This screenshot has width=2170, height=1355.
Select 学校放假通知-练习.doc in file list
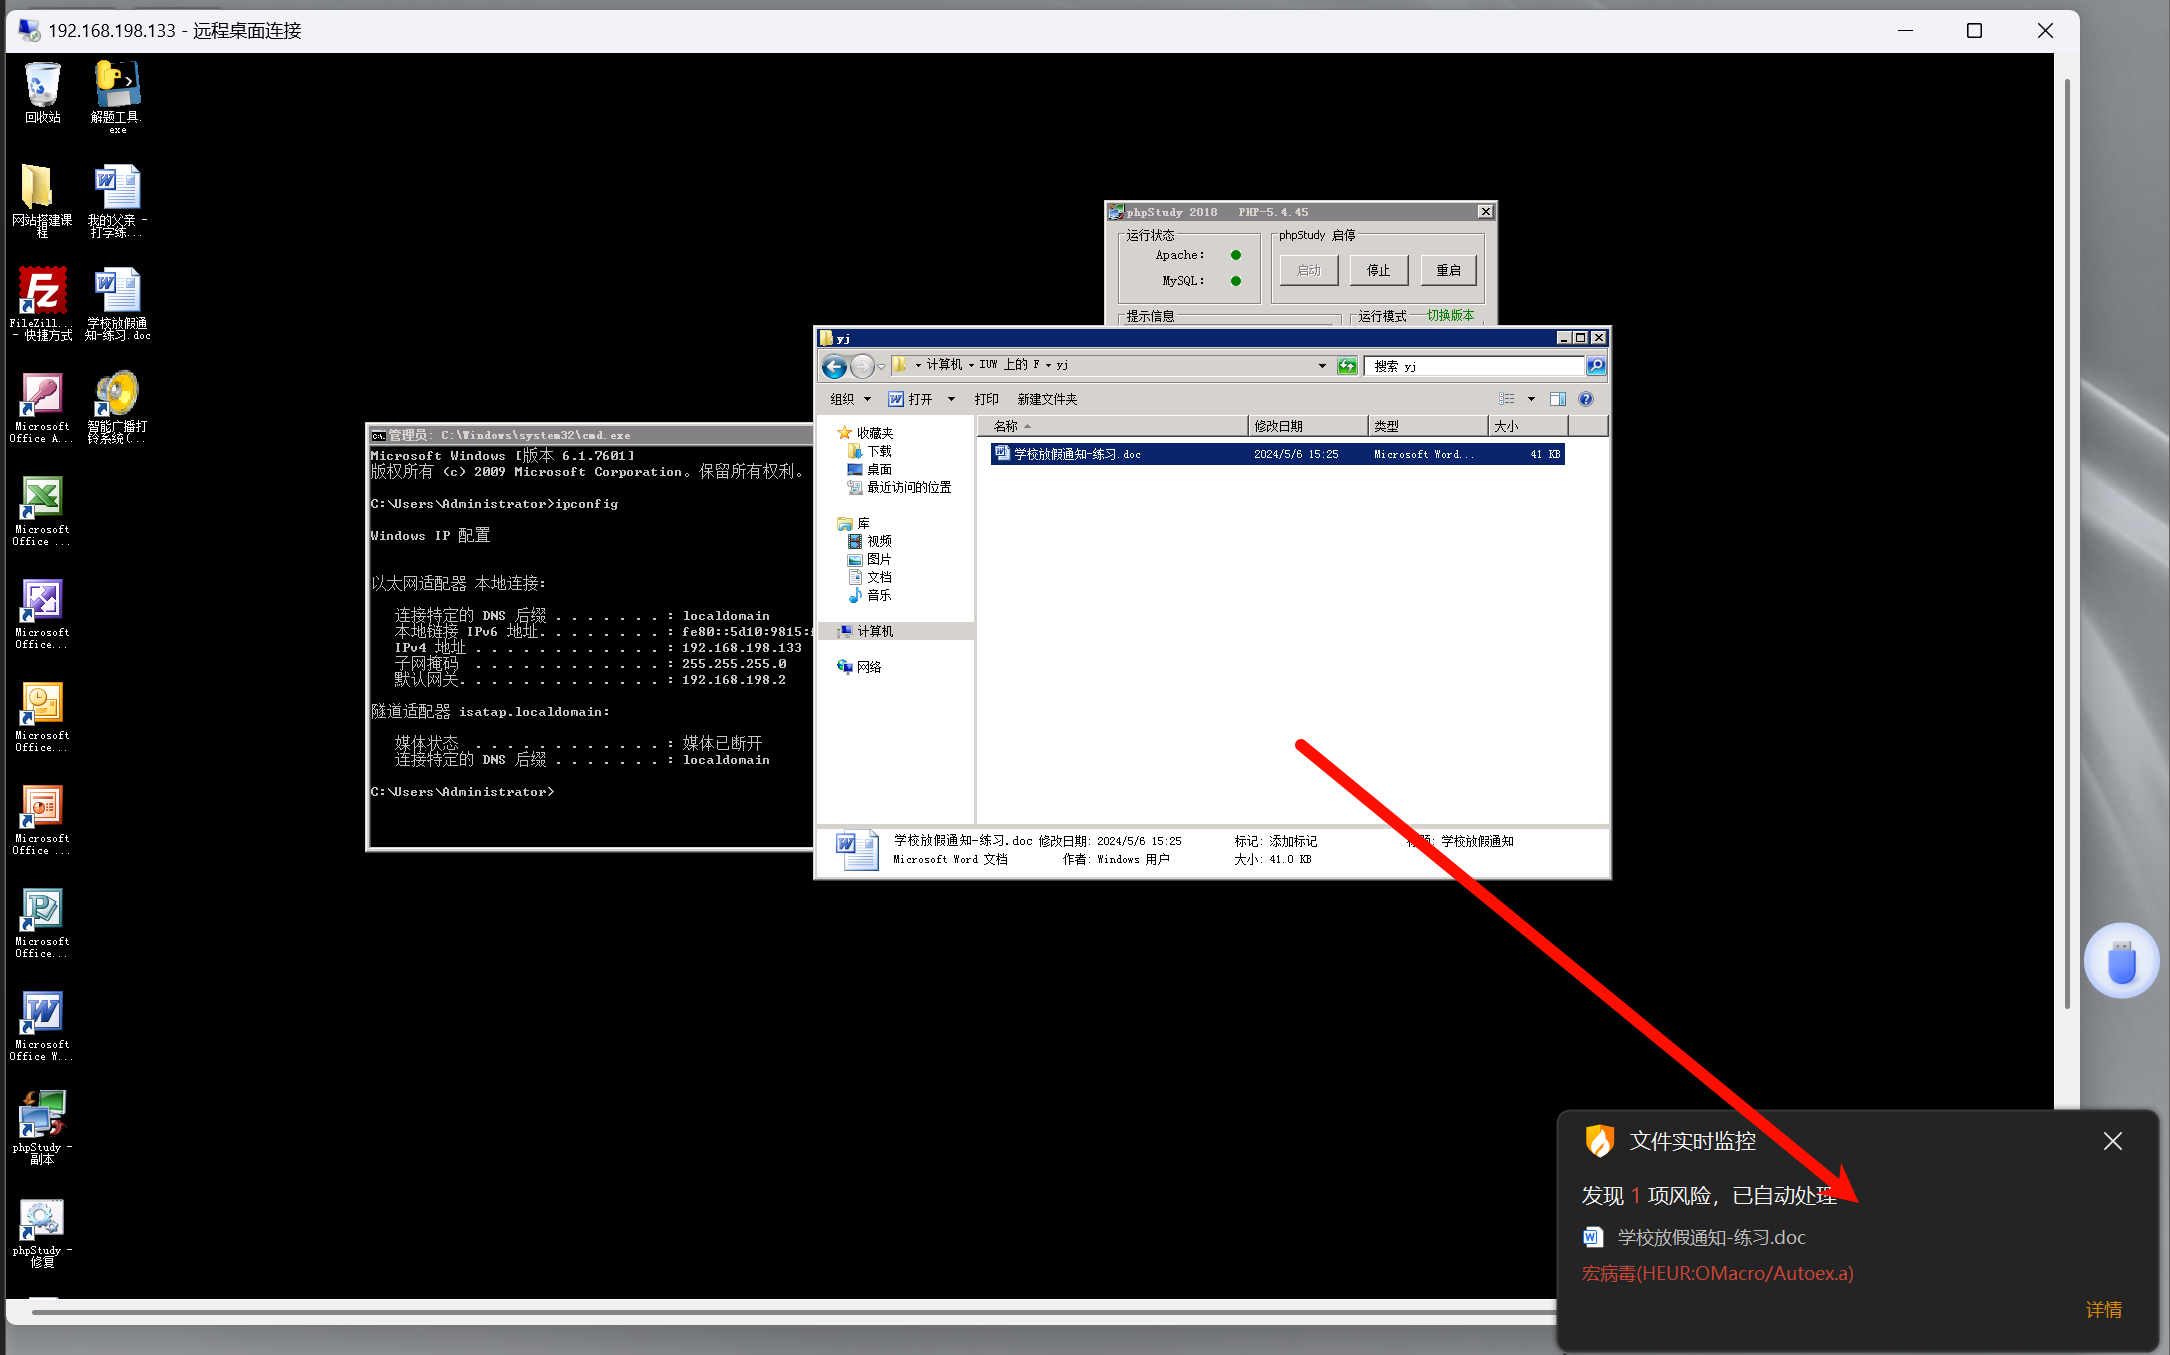1277,454
